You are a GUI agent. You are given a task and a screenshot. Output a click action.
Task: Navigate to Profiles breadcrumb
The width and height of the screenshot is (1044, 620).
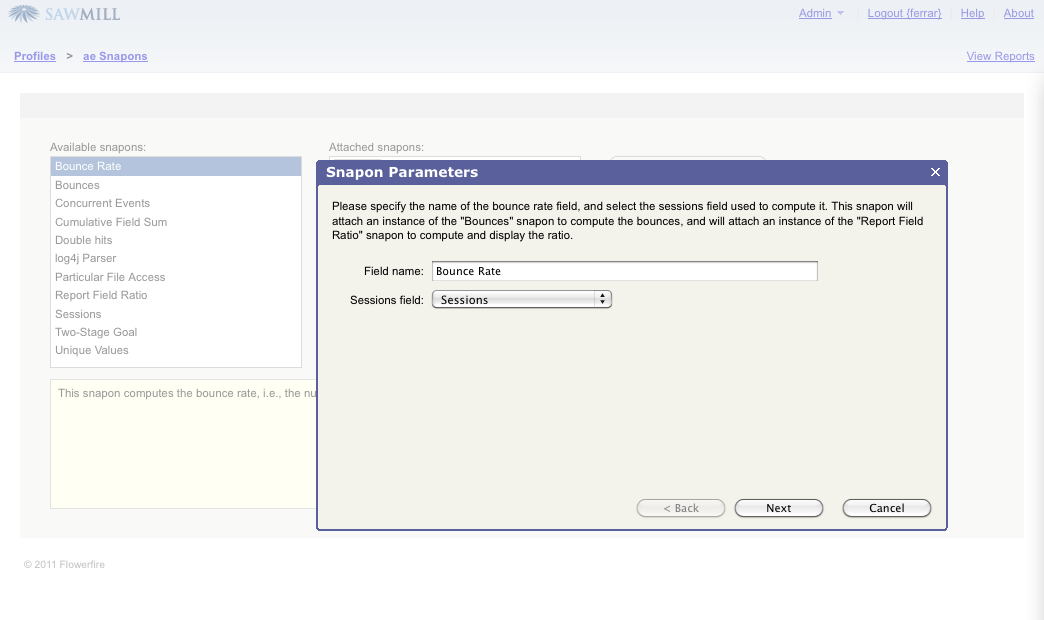pos(35,56)
